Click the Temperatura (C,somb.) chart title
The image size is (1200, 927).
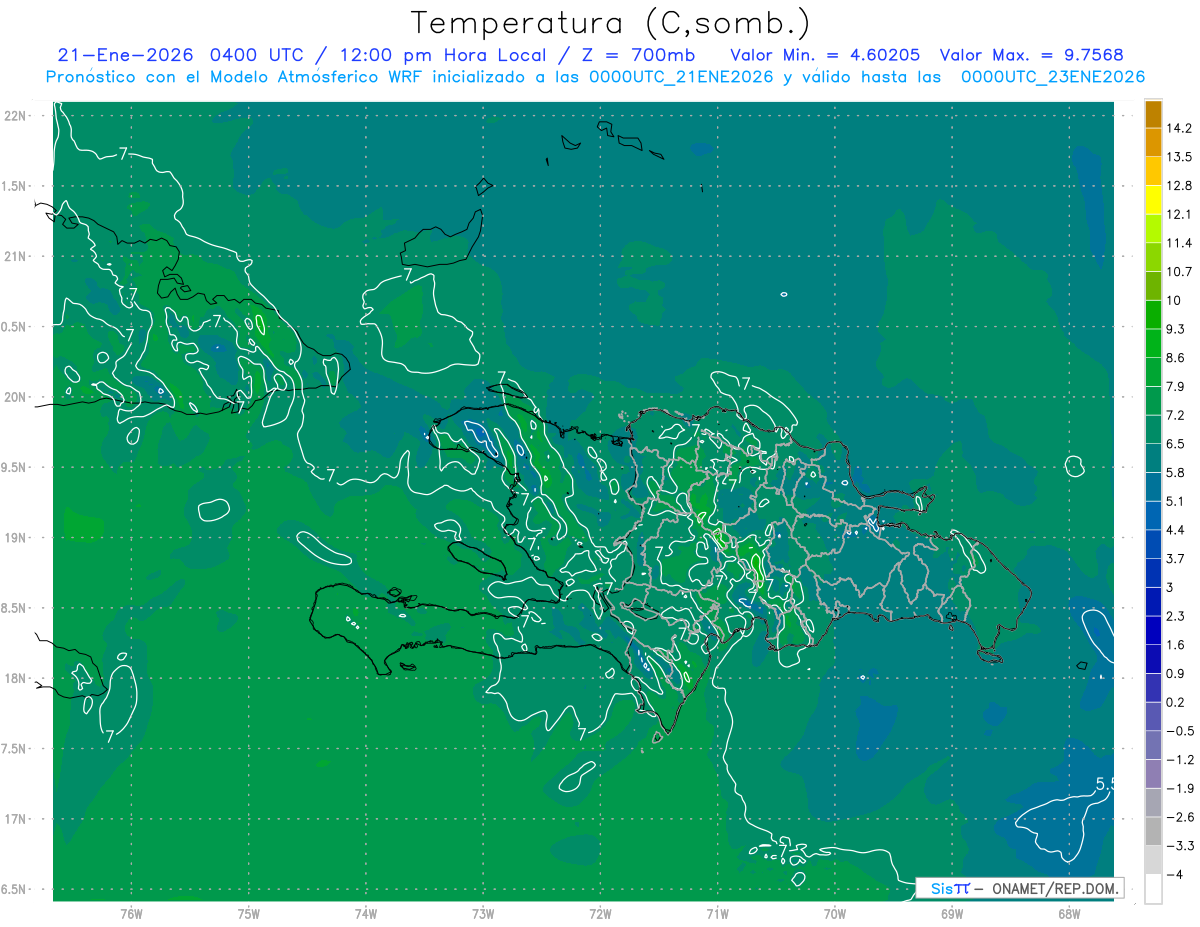click(x=611, y=22)
